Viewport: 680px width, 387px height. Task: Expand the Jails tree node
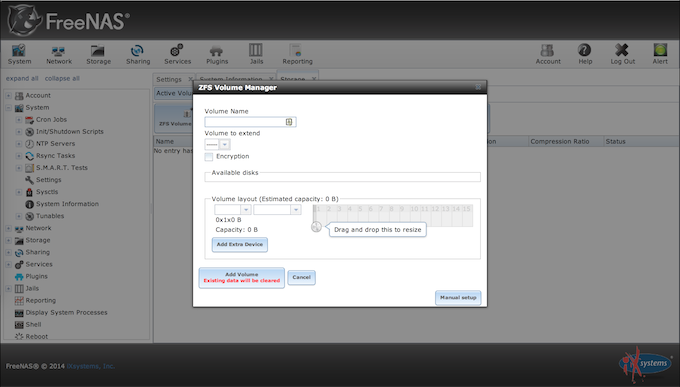[8, 289]
